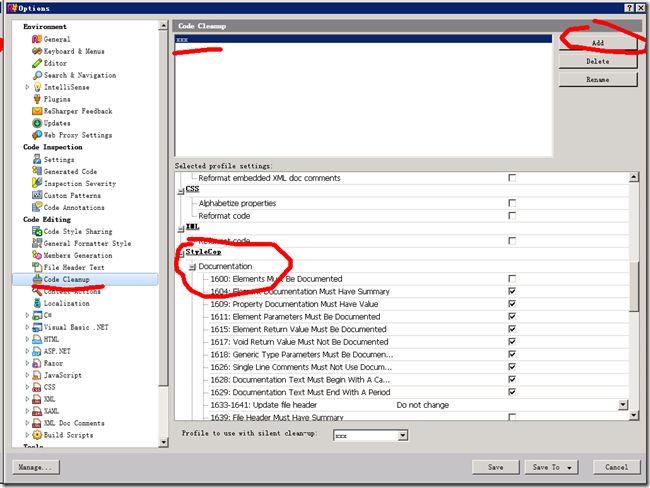Select Code Style Sharing in the tree

[77, 231]
